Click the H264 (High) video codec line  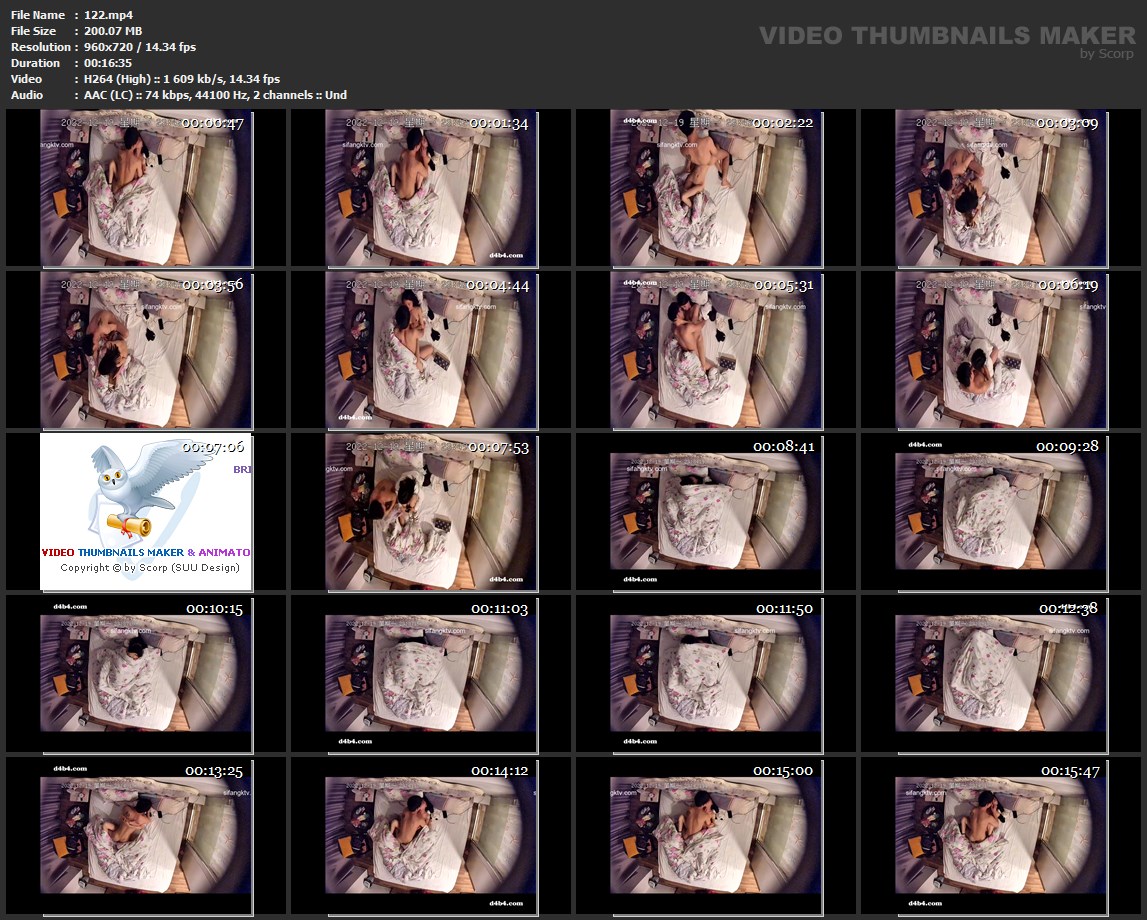[x=181, y=79]
